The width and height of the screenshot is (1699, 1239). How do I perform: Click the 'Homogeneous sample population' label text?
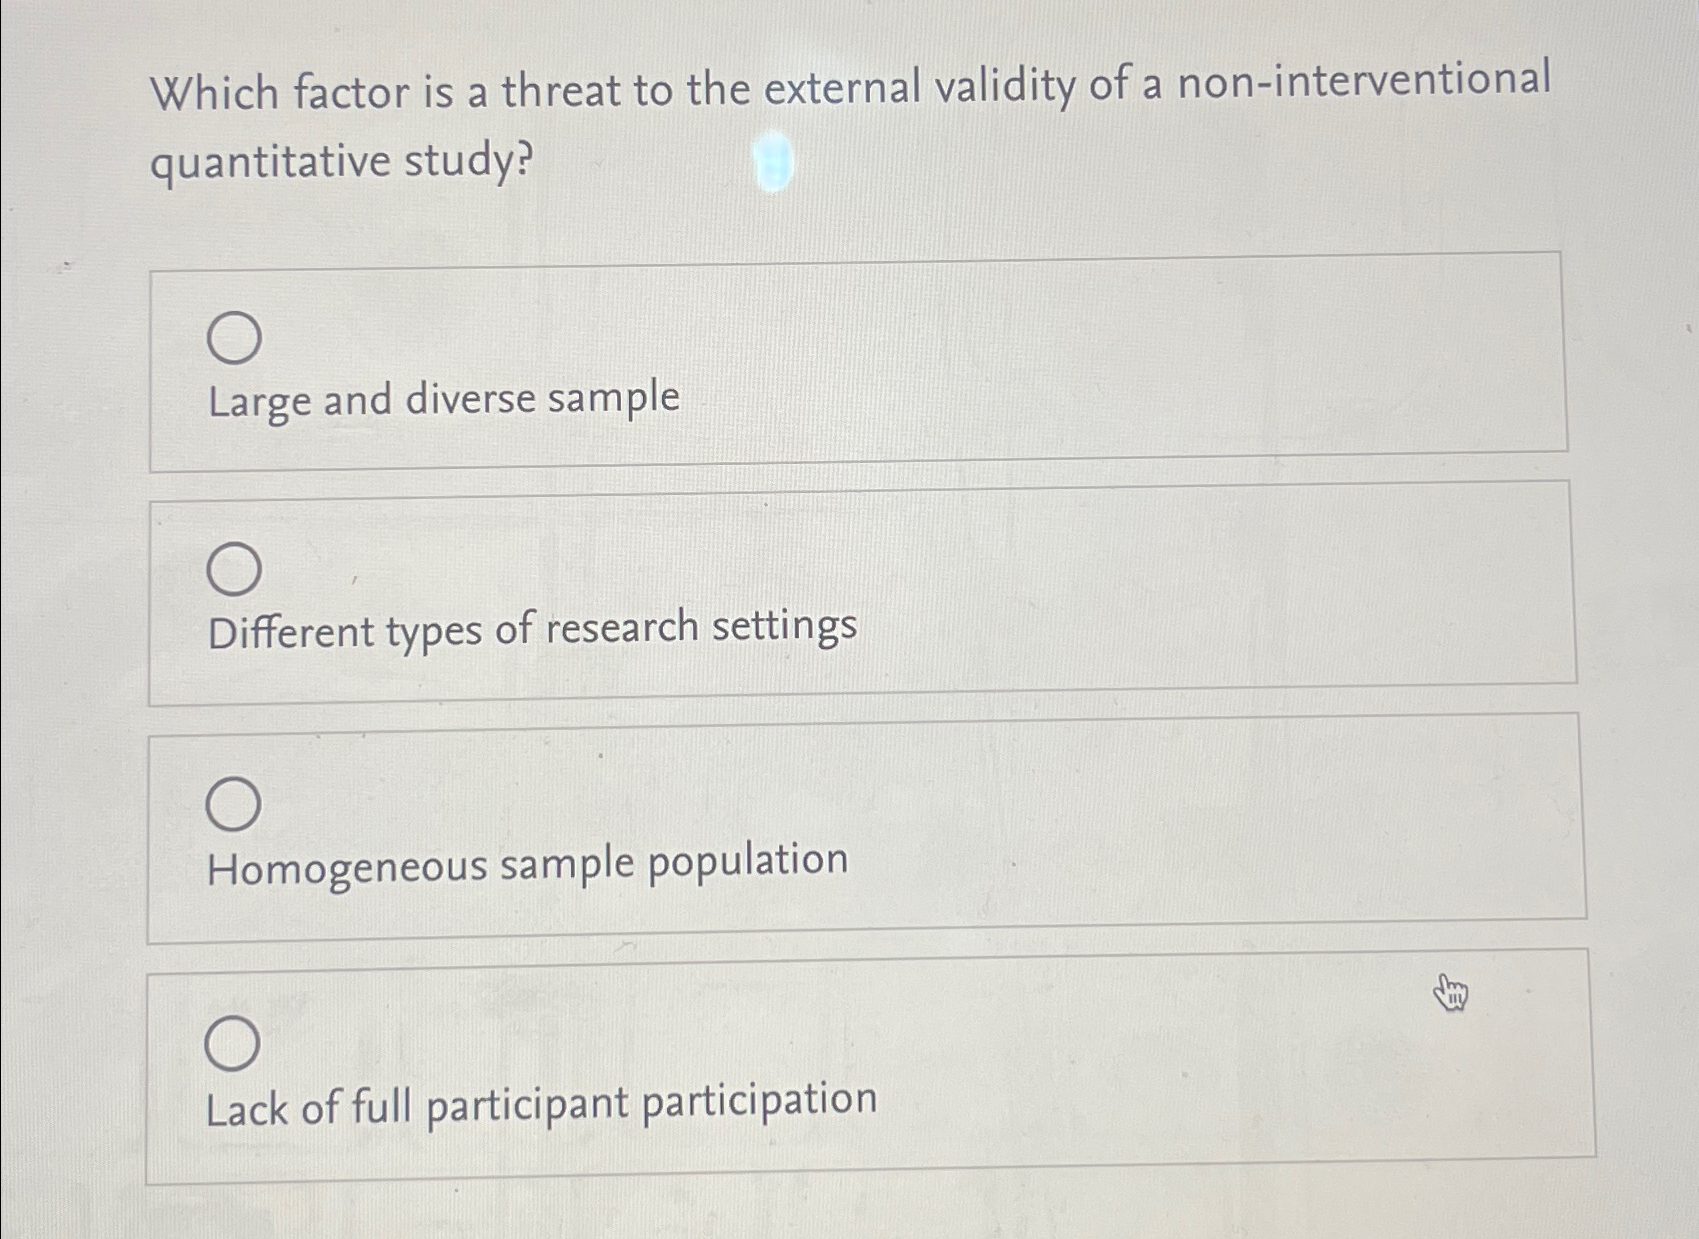(x=527, y=865)
